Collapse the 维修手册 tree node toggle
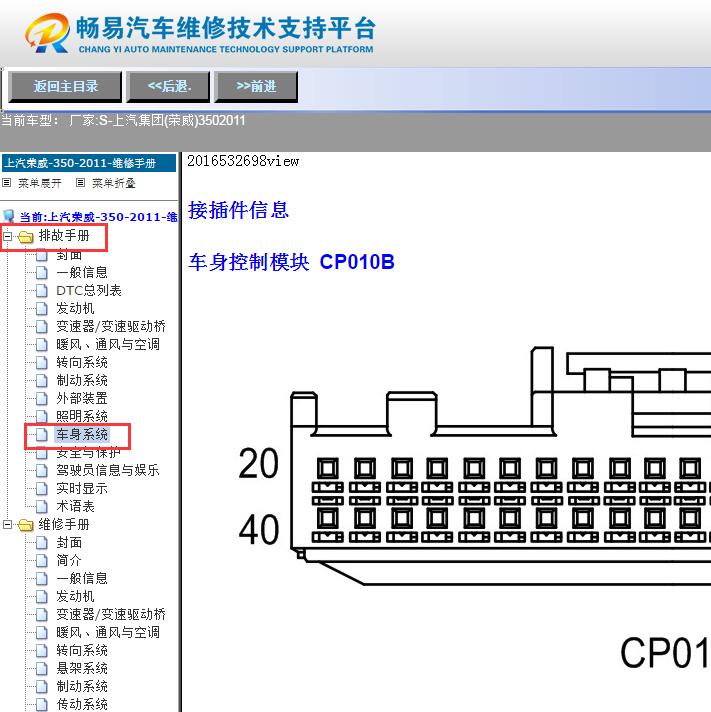Viewport: 711px width, 712px height. tap(7, 524)
